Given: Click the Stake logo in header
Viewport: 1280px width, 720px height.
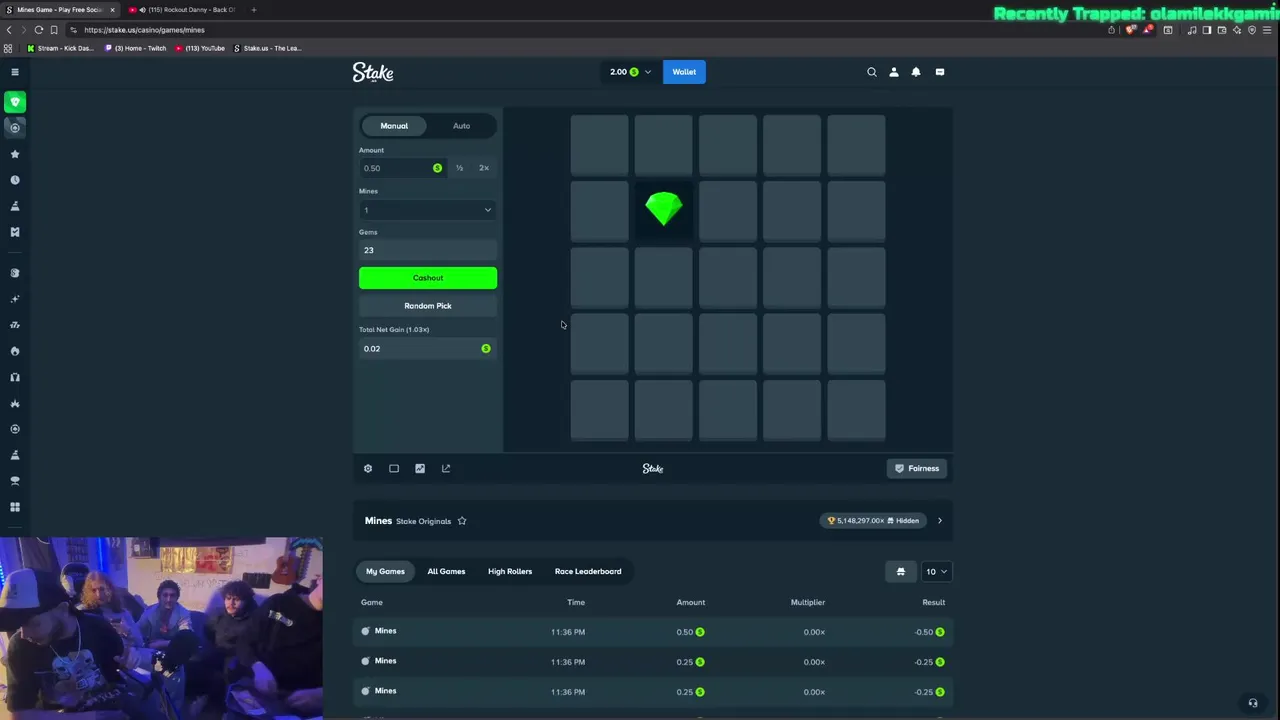Looking at the screenshot, I should pos(373,72).
